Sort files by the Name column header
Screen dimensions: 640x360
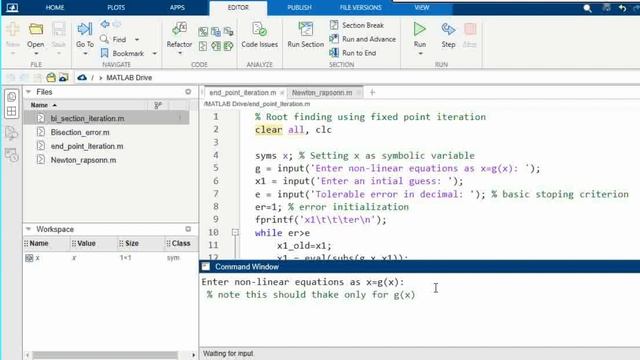pos(39,105)
